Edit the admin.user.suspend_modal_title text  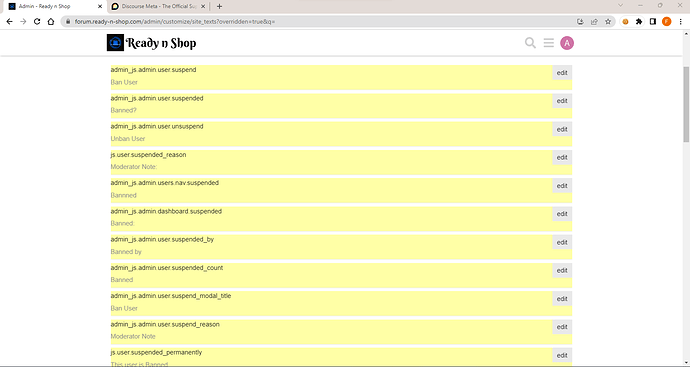(x=562, y=299)
